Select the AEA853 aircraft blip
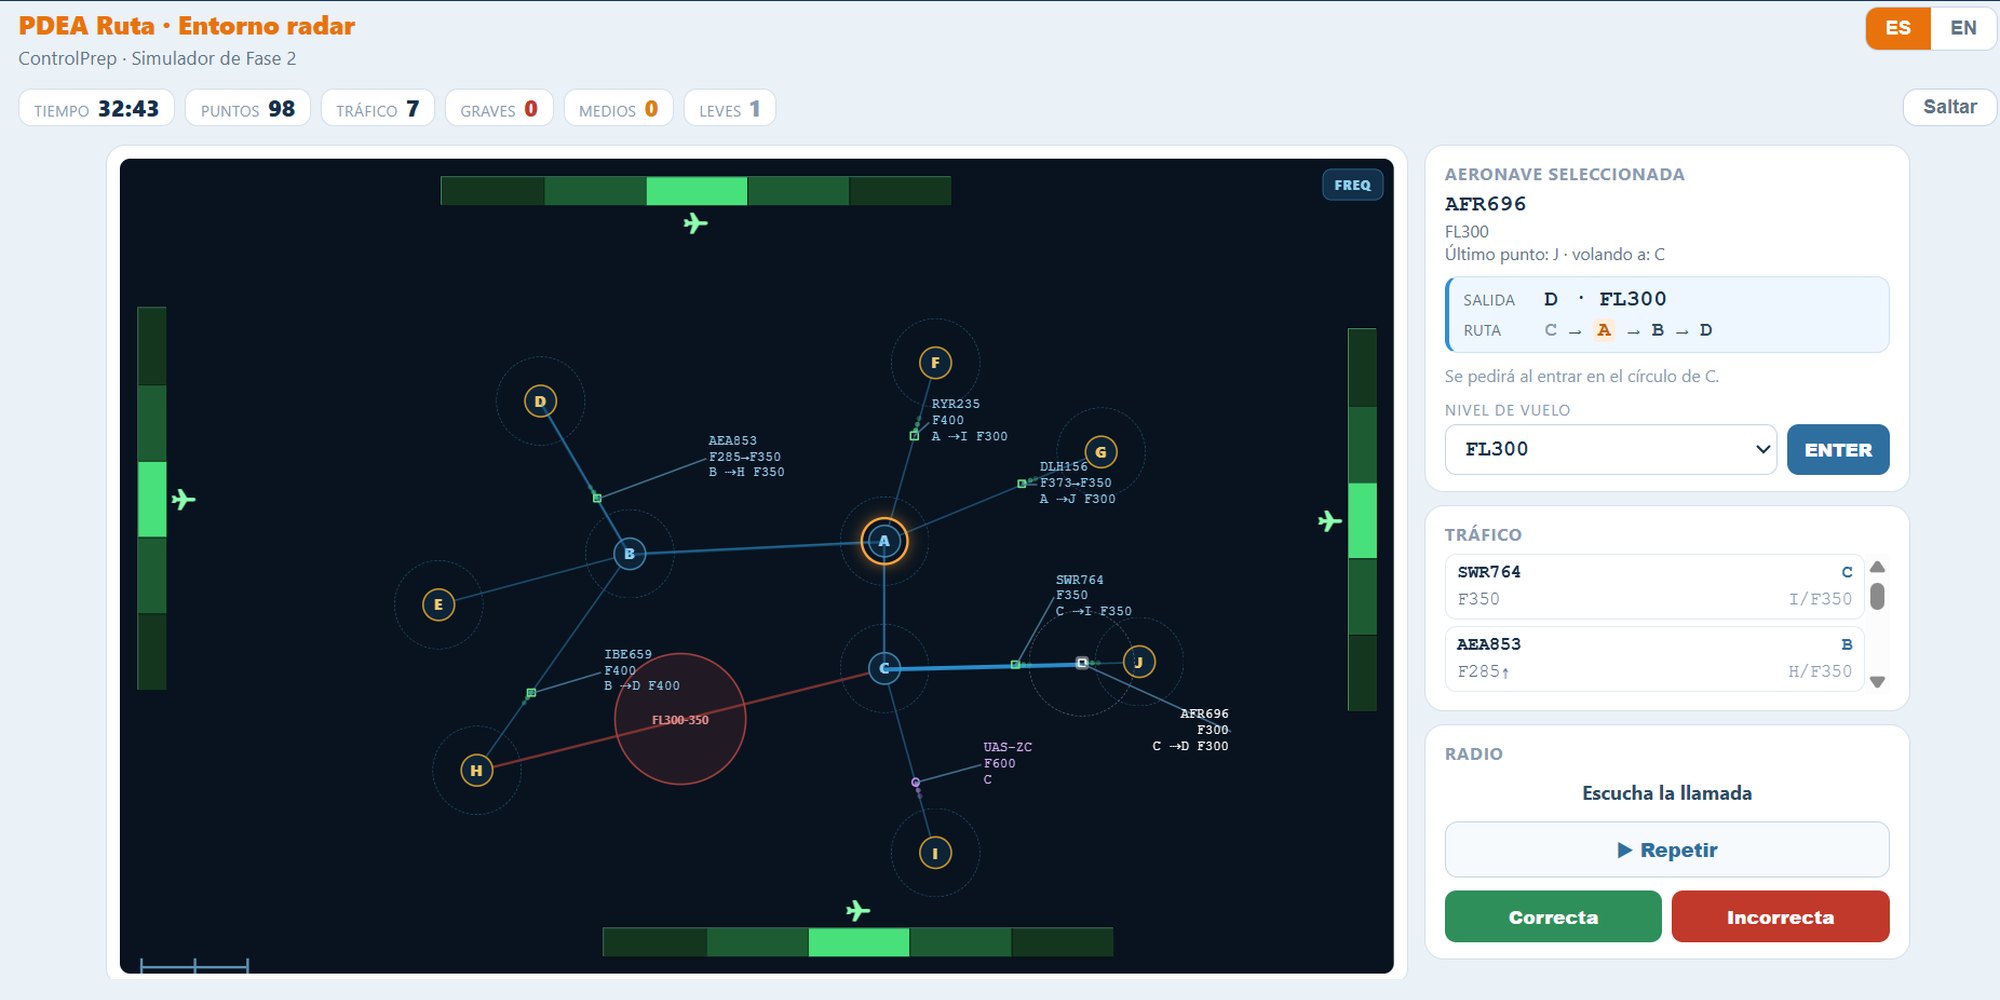The image size is (2000, 1000). 597,498
